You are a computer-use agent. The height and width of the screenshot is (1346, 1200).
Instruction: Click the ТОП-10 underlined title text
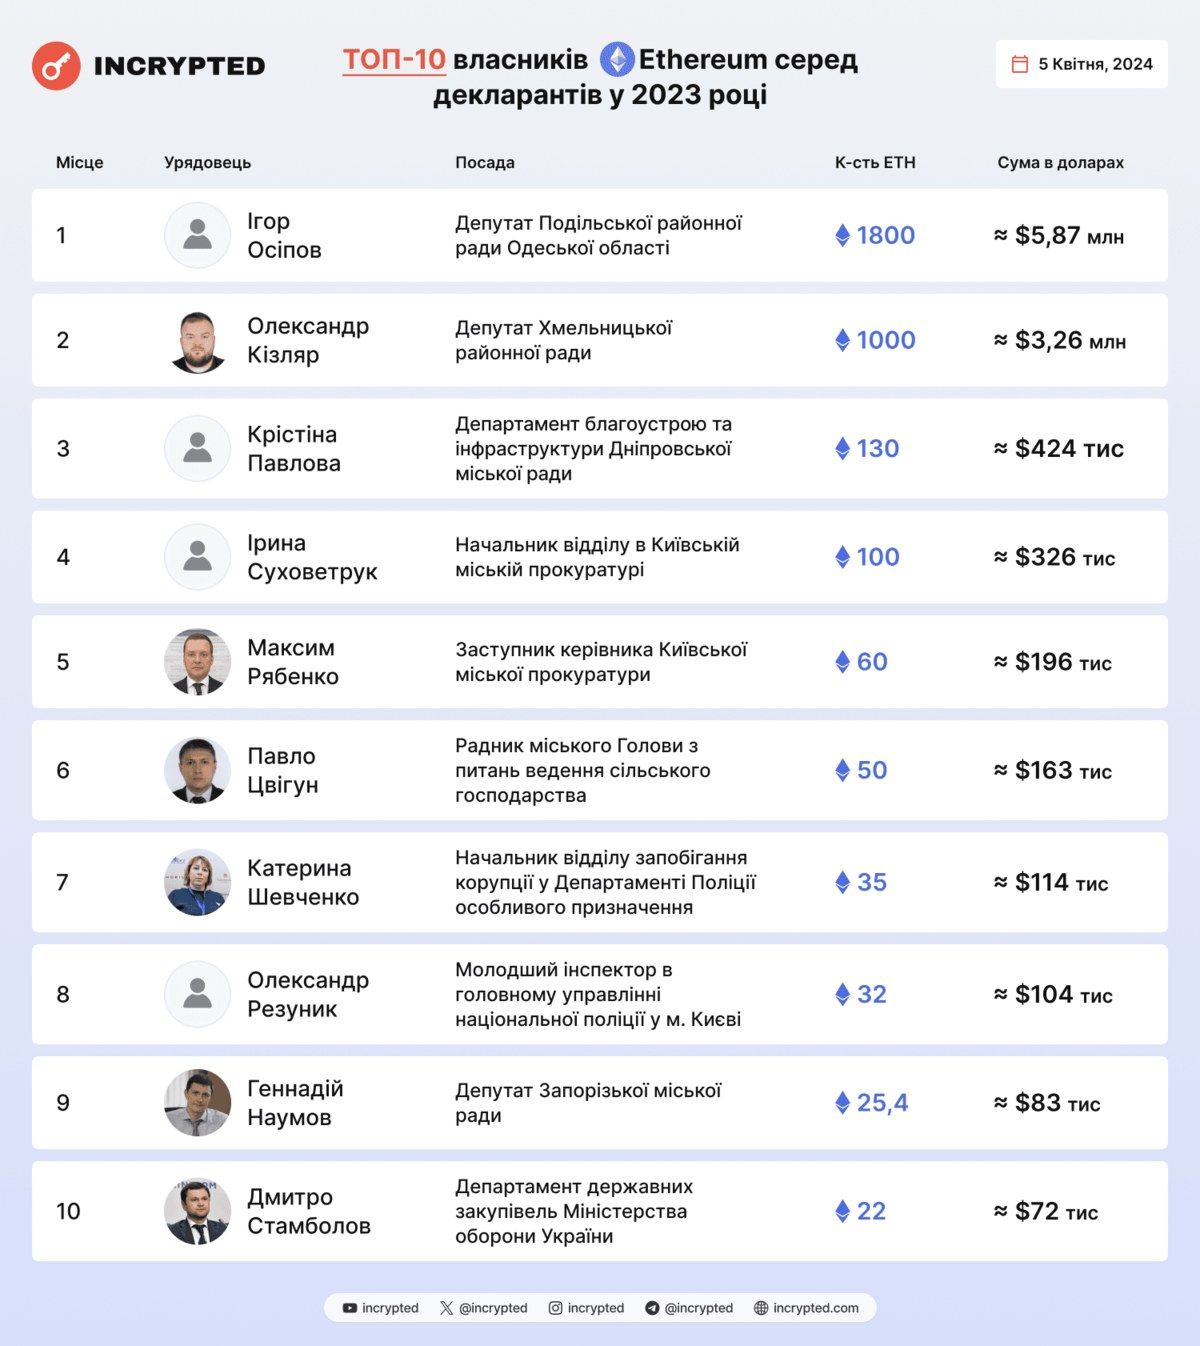(394, 60)
